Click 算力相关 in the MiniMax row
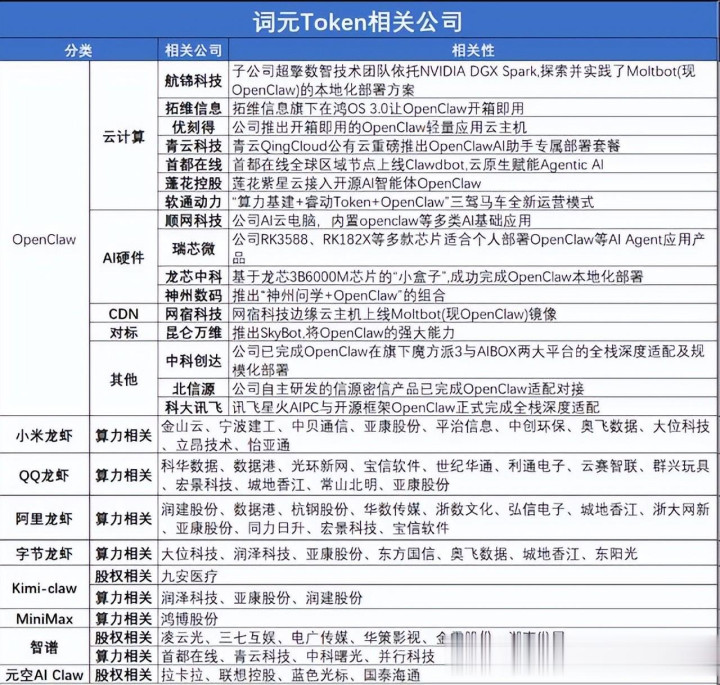720x685 pixels. (x=124, y=619)
